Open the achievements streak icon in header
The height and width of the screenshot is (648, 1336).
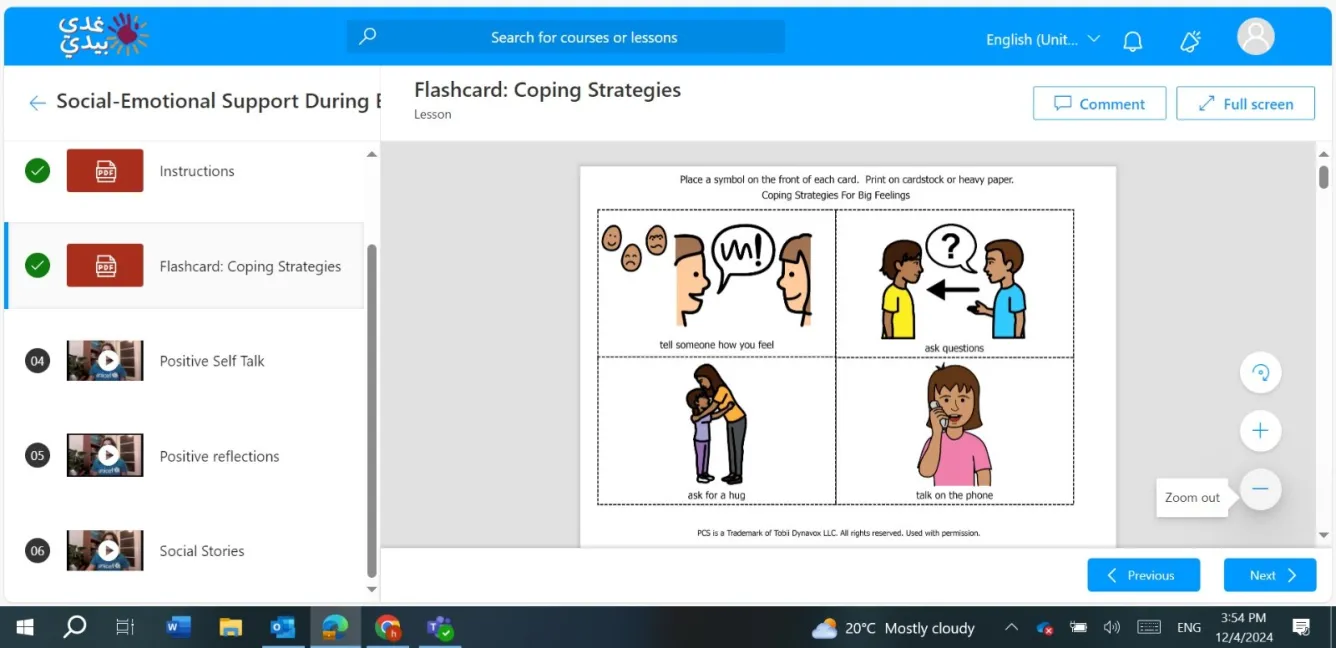[x=1190, y=40]
